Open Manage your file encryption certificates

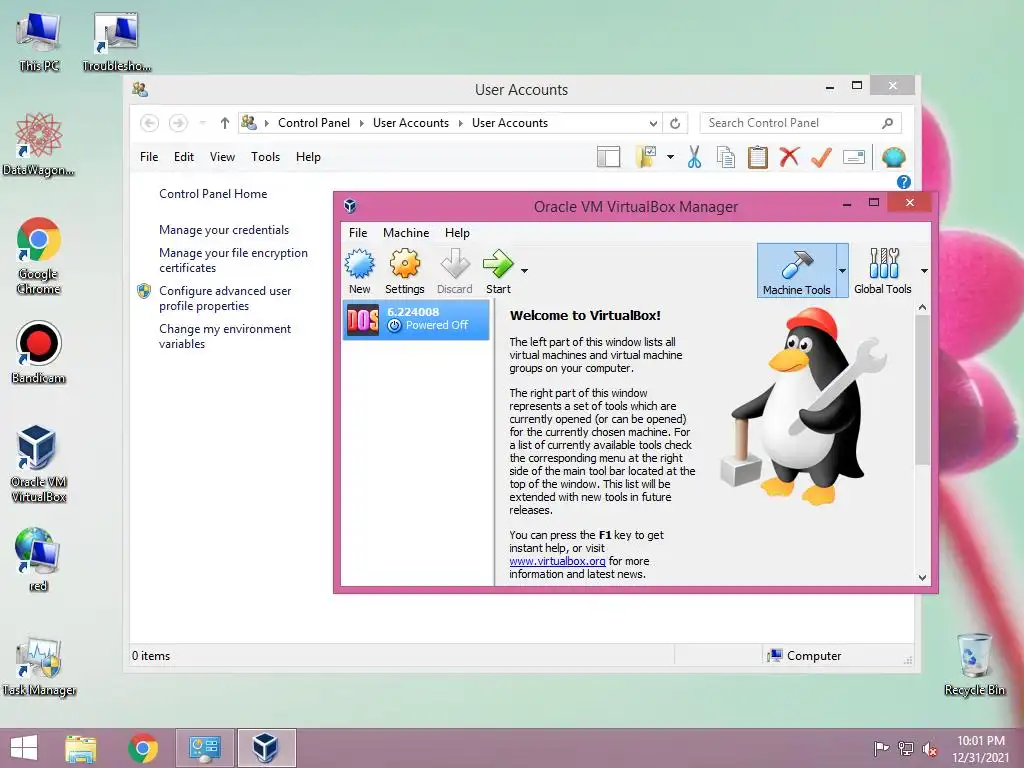tap(233, 260)
